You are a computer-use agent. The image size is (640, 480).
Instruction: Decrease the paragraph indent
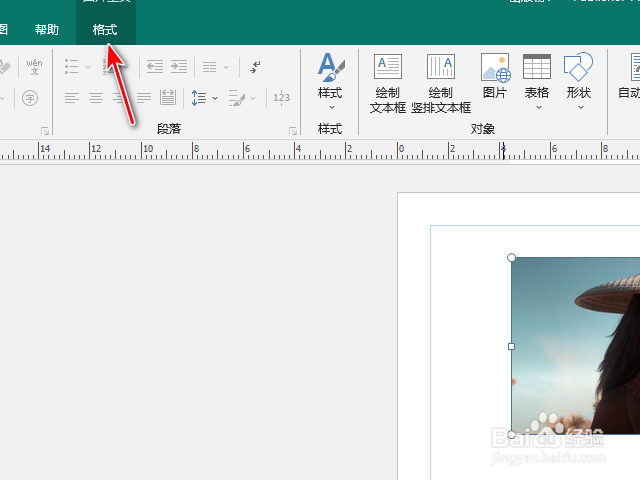[x=155, y=67]
